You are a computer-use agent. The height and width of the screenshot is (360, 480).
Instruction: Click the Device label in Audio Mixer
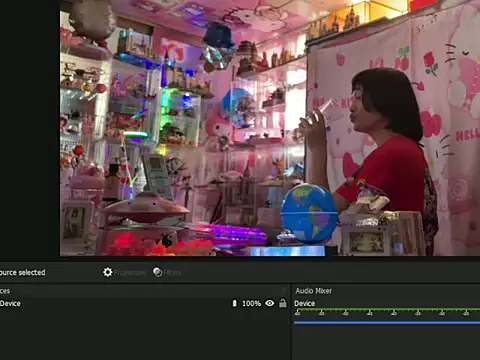pyautogui.click(x=305, y=303)
